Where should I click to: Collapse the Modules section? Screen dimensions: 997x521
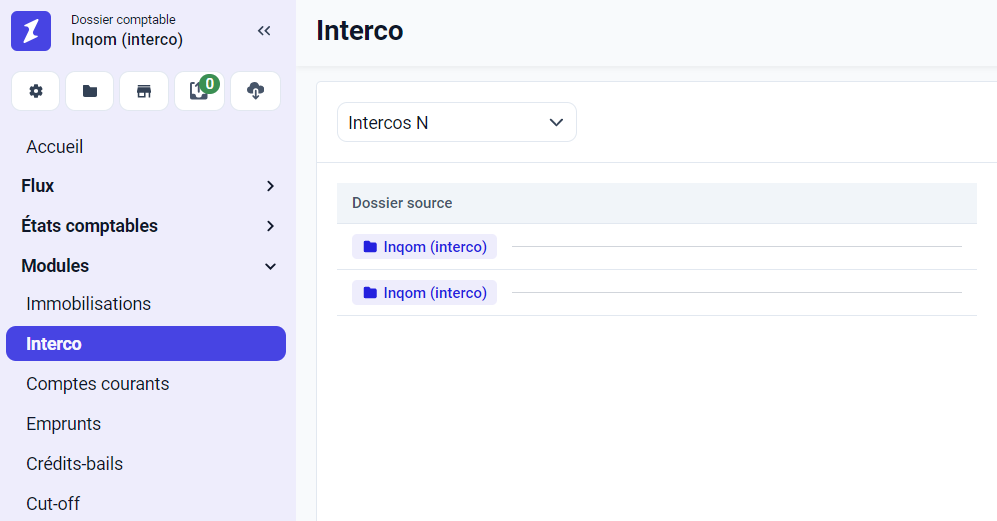[x=148, y=266]
